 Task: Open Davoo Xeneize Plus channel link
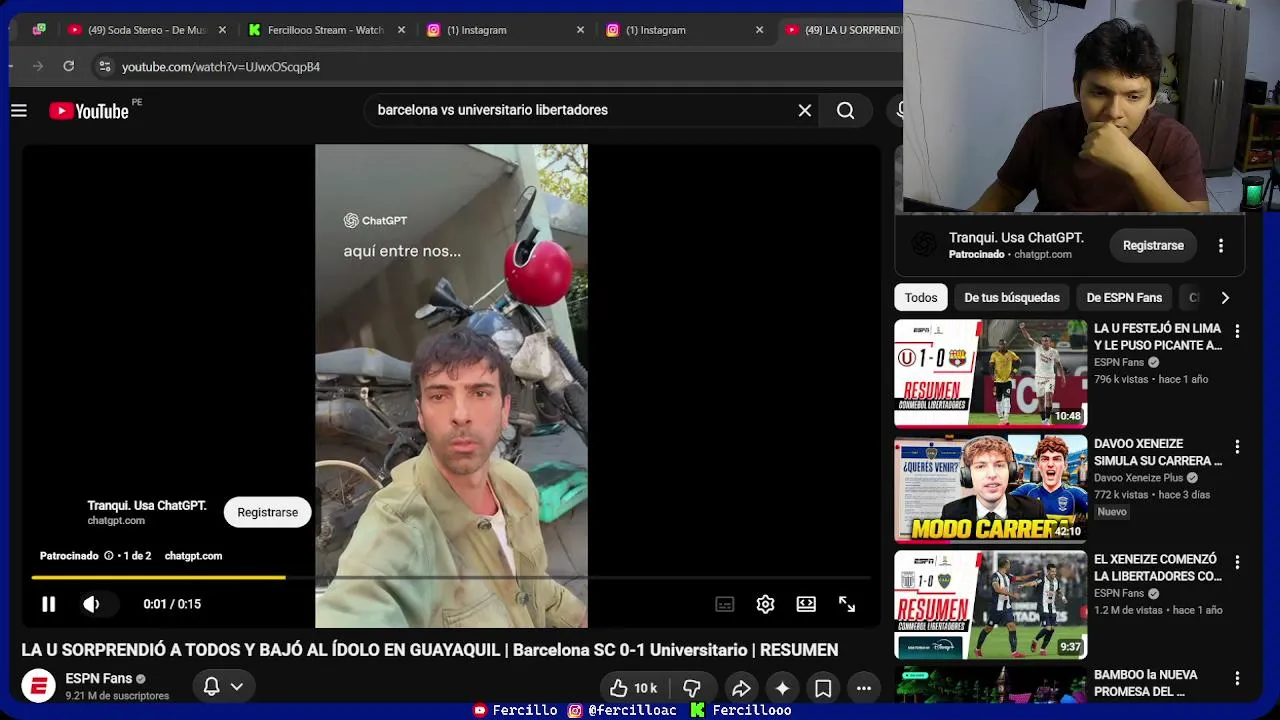coord(1139,478)
